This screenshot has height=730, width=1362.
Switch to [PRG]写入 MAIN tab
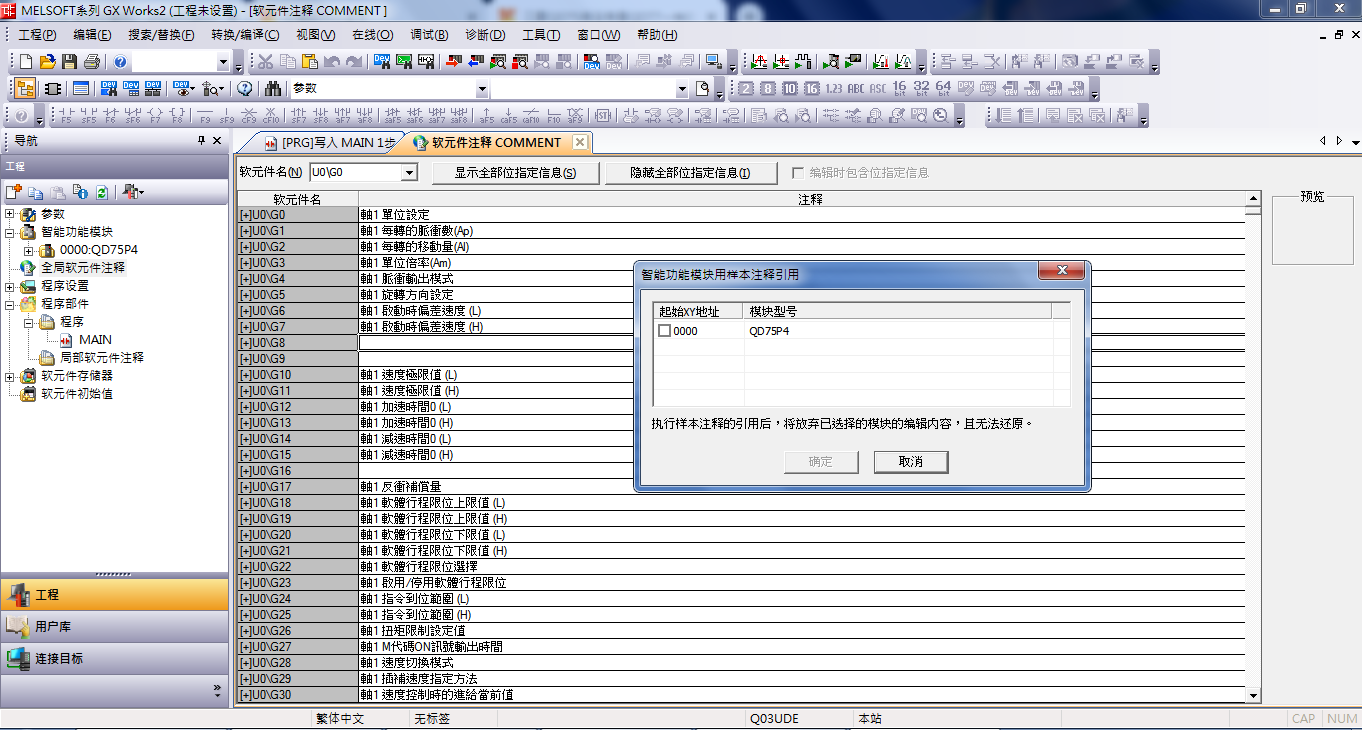coord(330,143)
